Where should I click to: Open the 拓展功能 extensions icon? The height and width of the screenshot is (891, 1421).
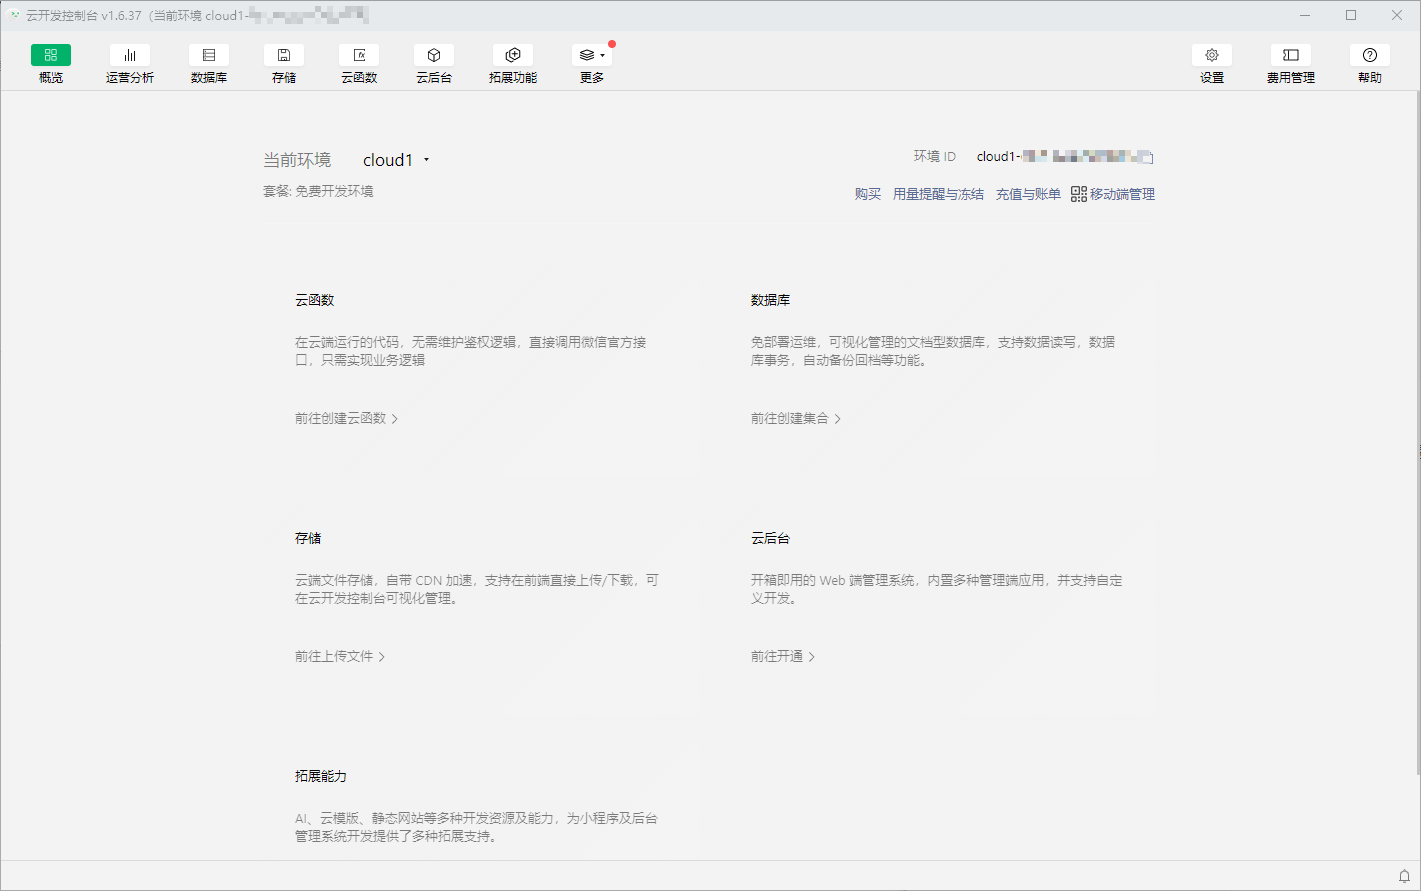coord(513,55)
